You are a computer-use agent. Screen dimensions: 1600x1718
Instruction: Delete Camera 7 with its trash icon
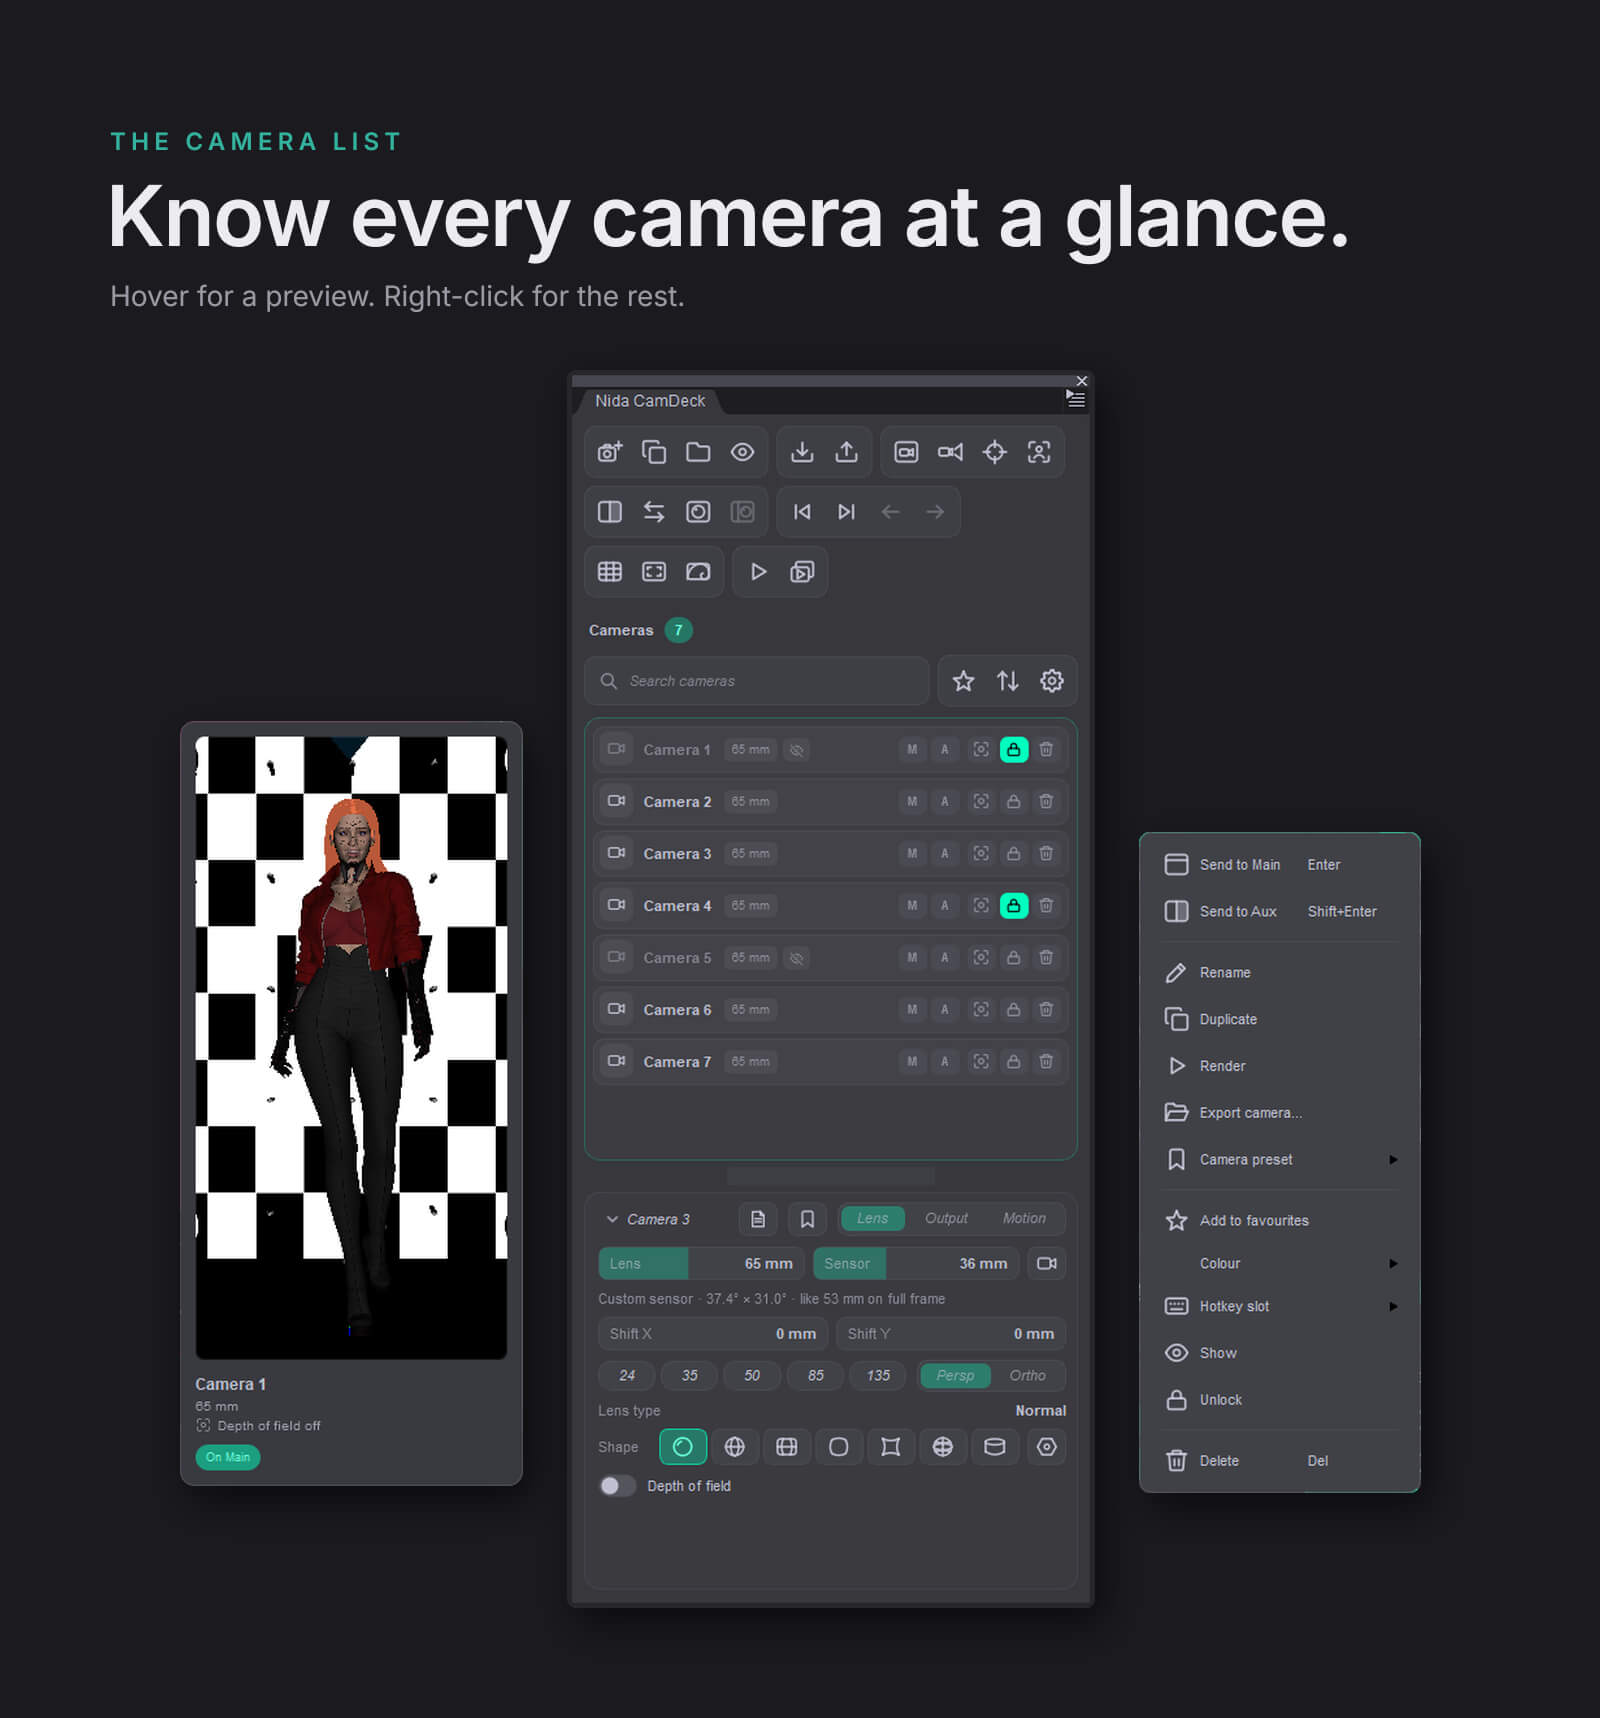1046,1061
